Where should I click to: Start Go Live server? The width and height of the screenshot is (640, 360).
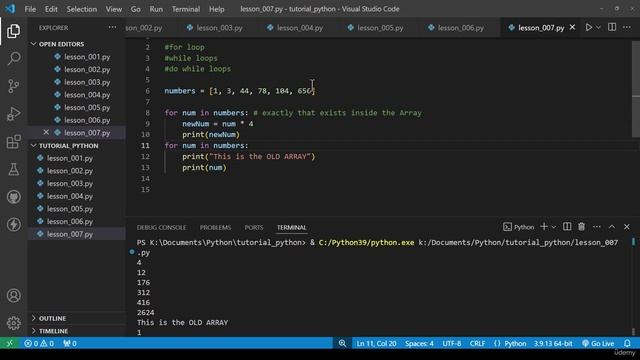[598, 343]
